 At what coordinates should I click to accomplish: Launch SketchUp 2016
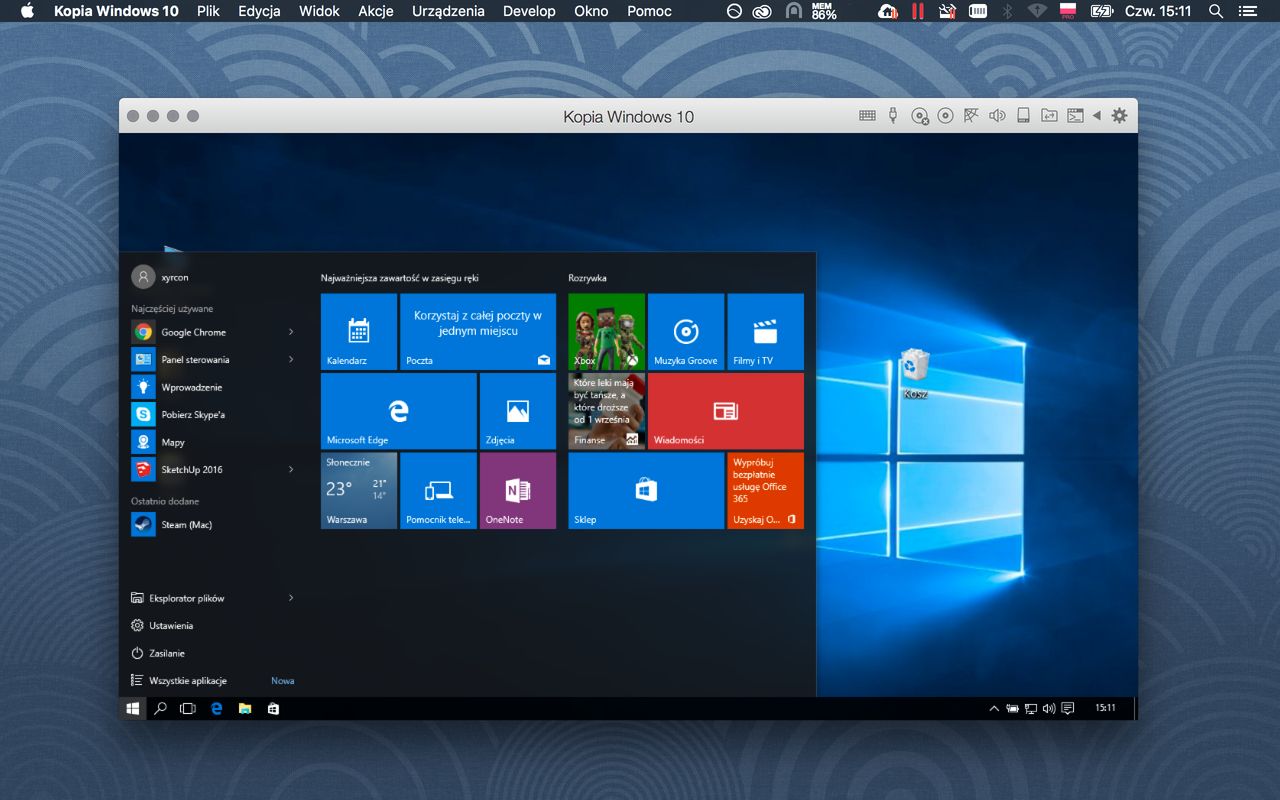(x=213, y=469)
